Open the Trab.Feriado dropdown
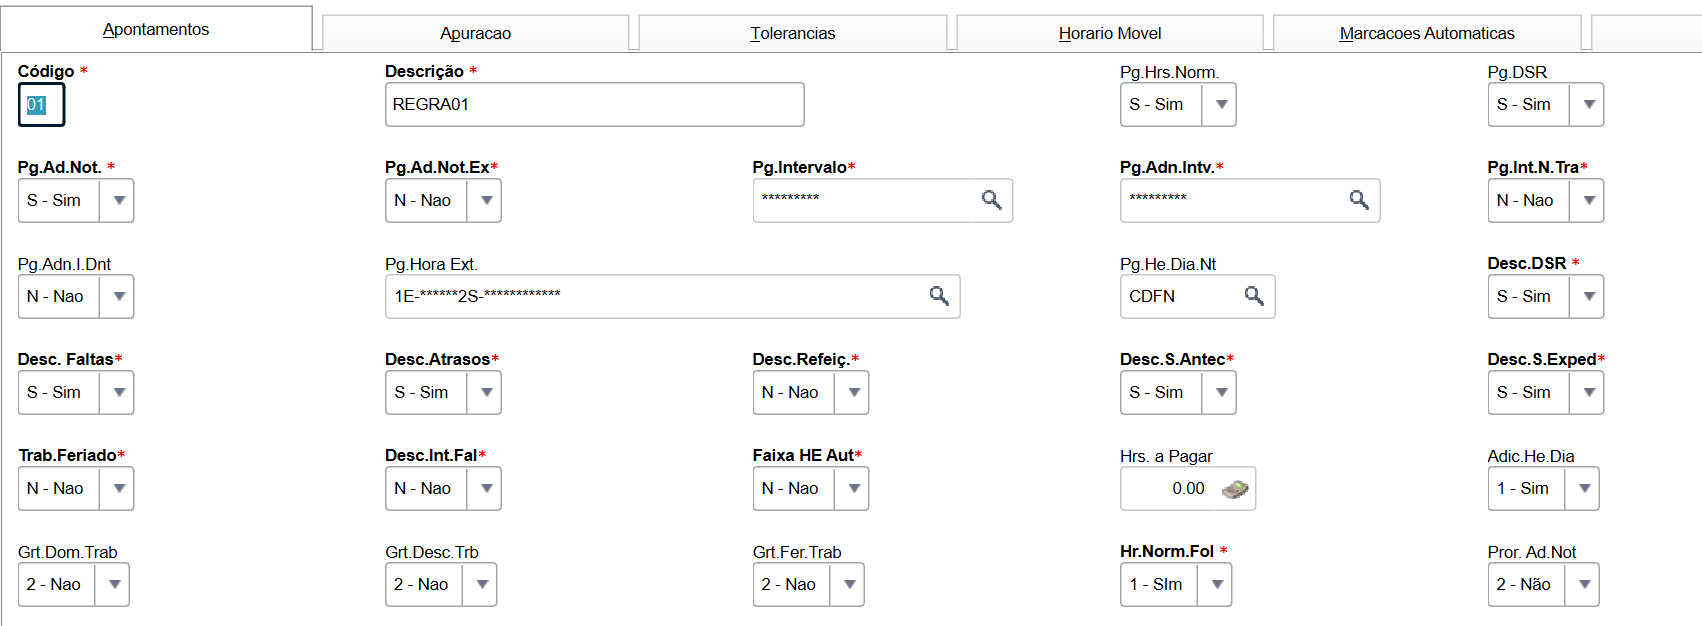 click(x=119, y=489)
